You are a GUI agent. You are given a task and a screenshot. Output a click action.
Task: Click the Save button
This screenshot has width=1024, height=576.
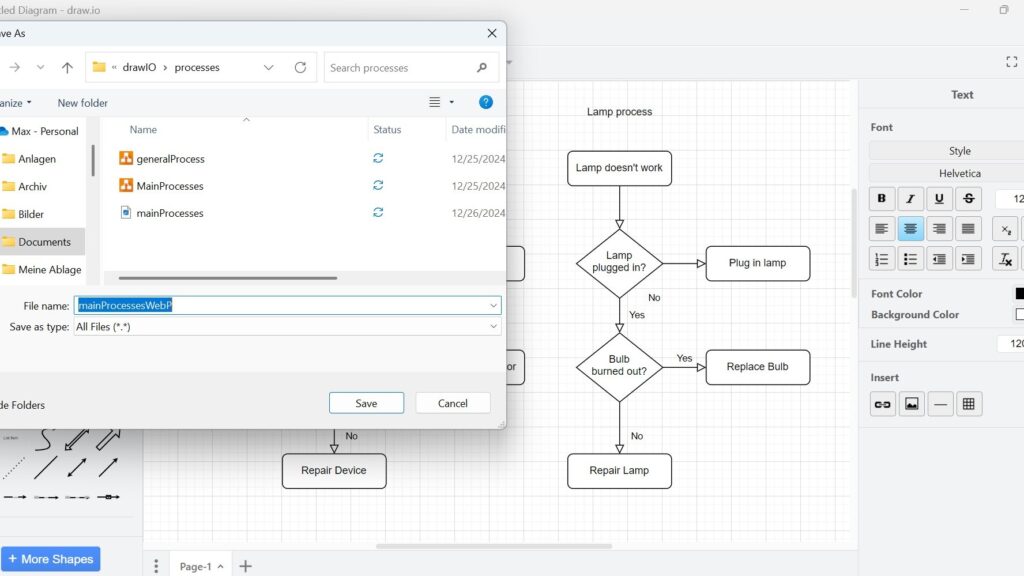pyautogui.click(x=366, y=403)
